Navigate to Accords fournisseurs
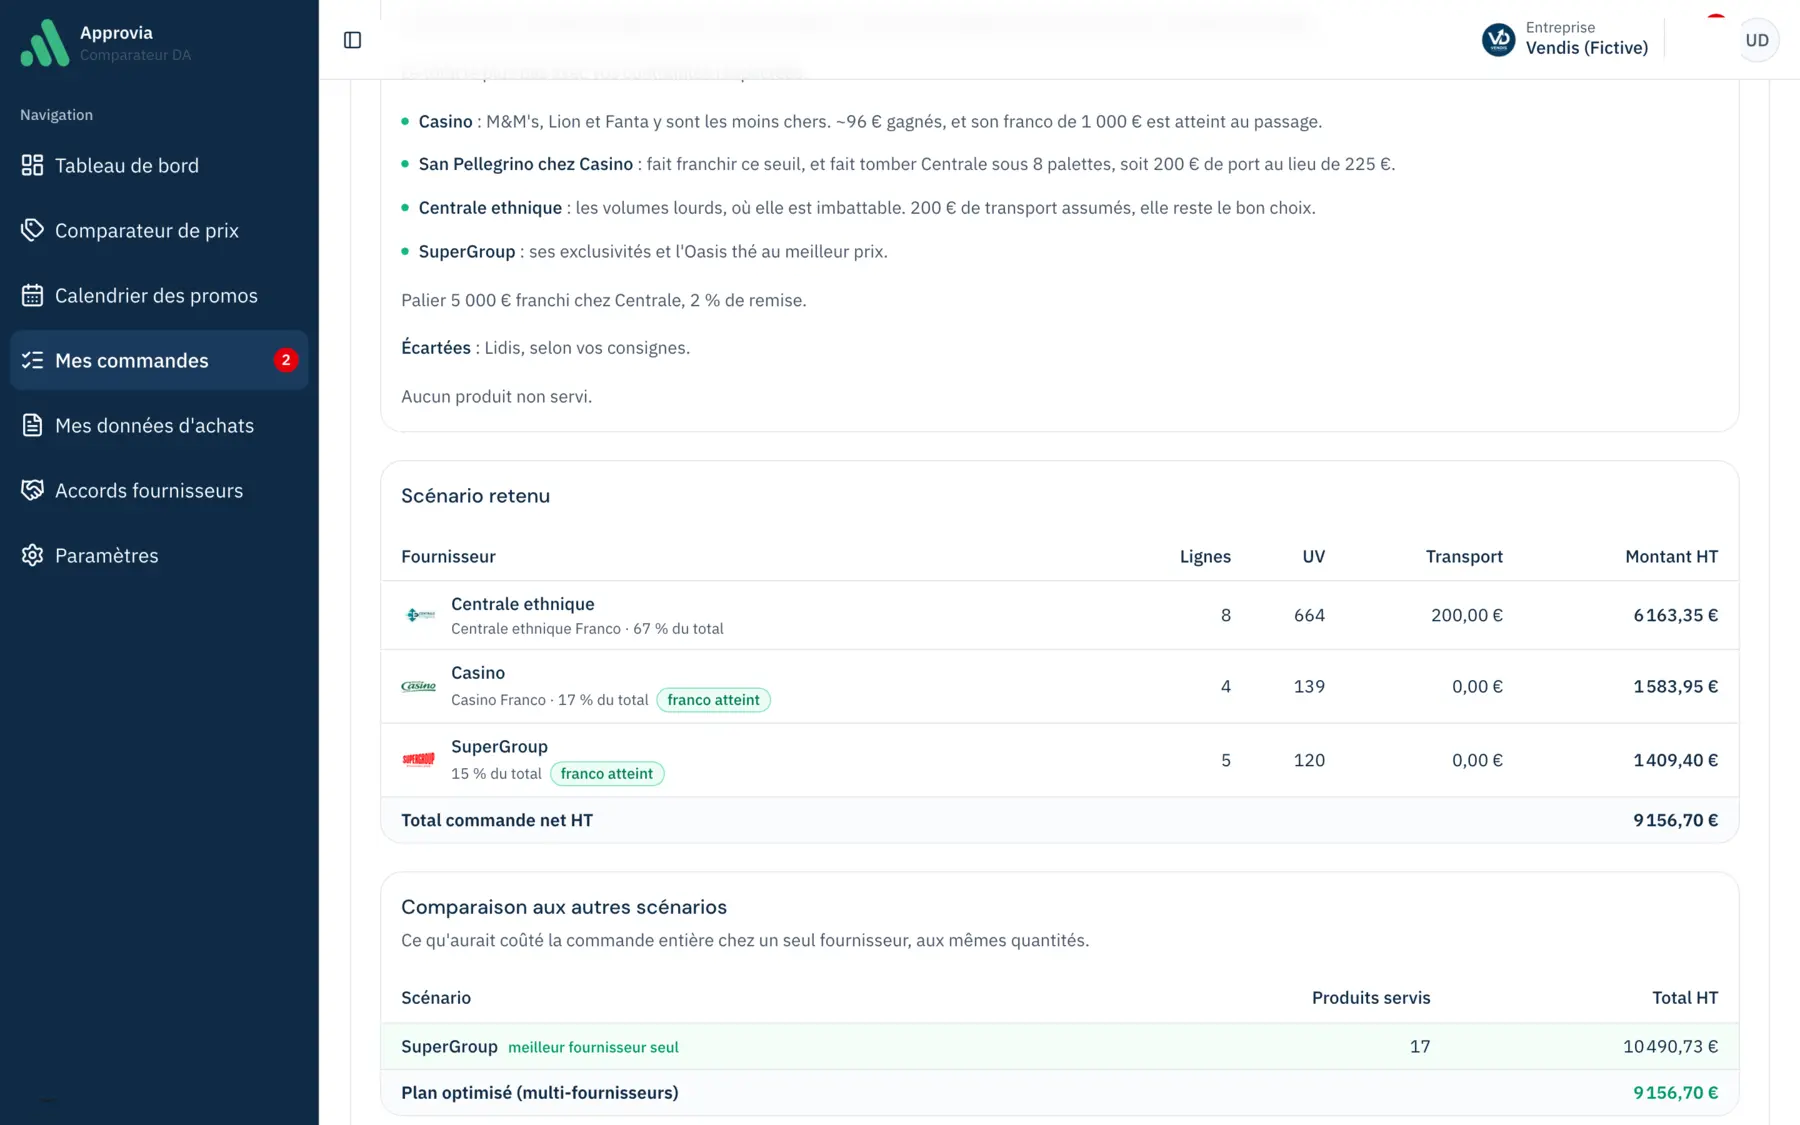 coord(159,490)
